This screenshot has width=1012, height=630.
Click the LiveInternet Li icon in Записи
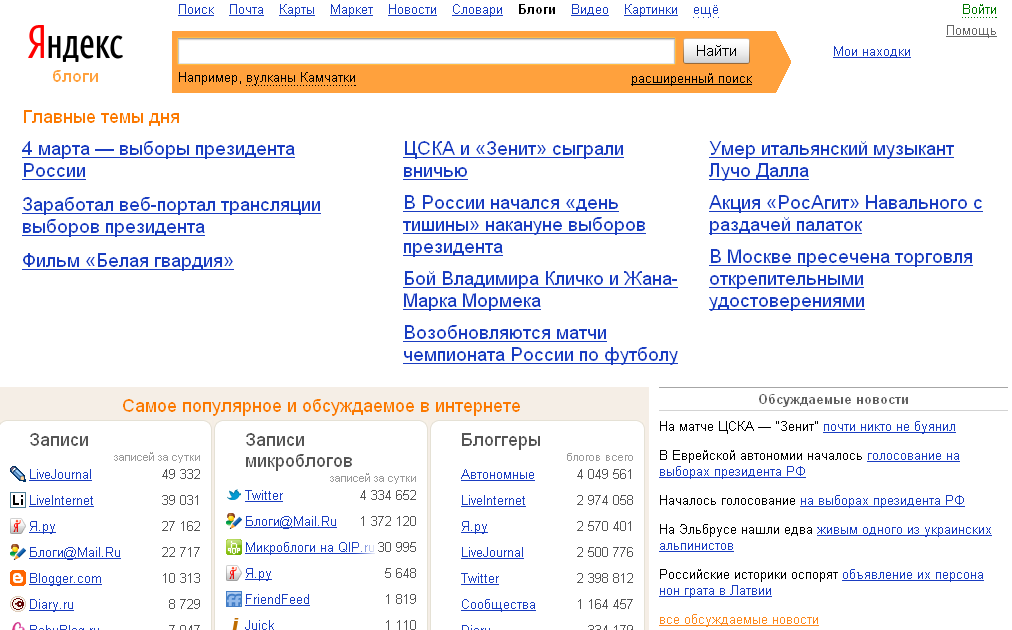coord(18,500)
